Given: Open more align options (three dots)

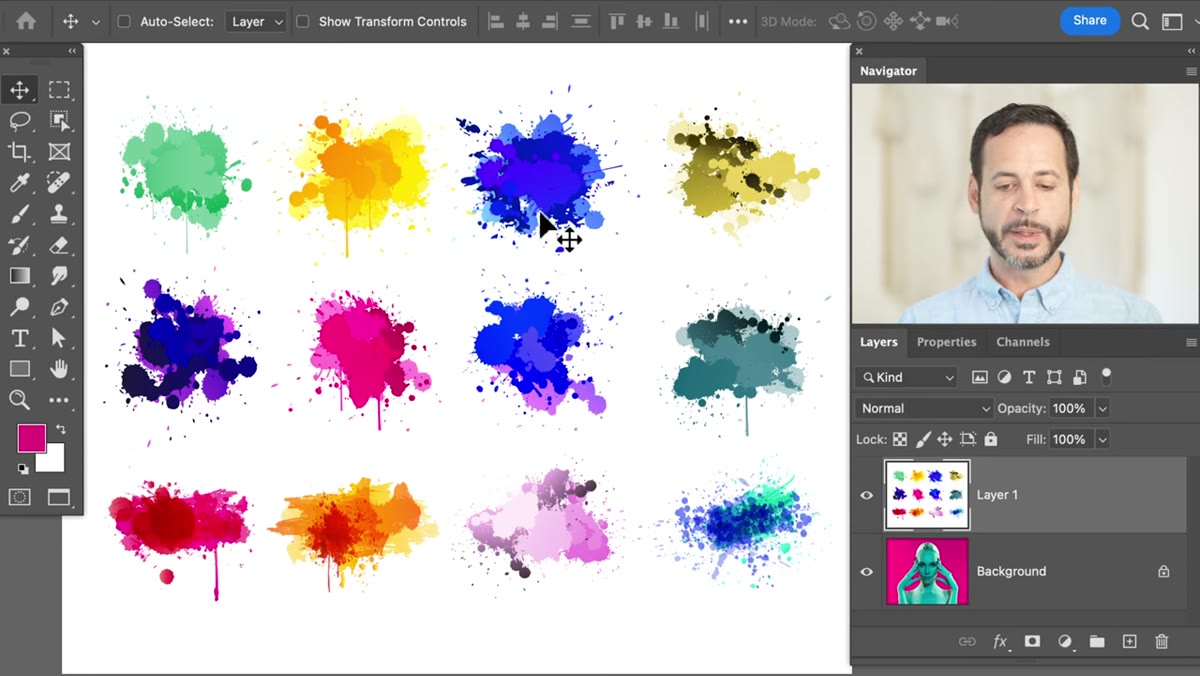Looking at the screenshot, I should [x=738, y=21].
